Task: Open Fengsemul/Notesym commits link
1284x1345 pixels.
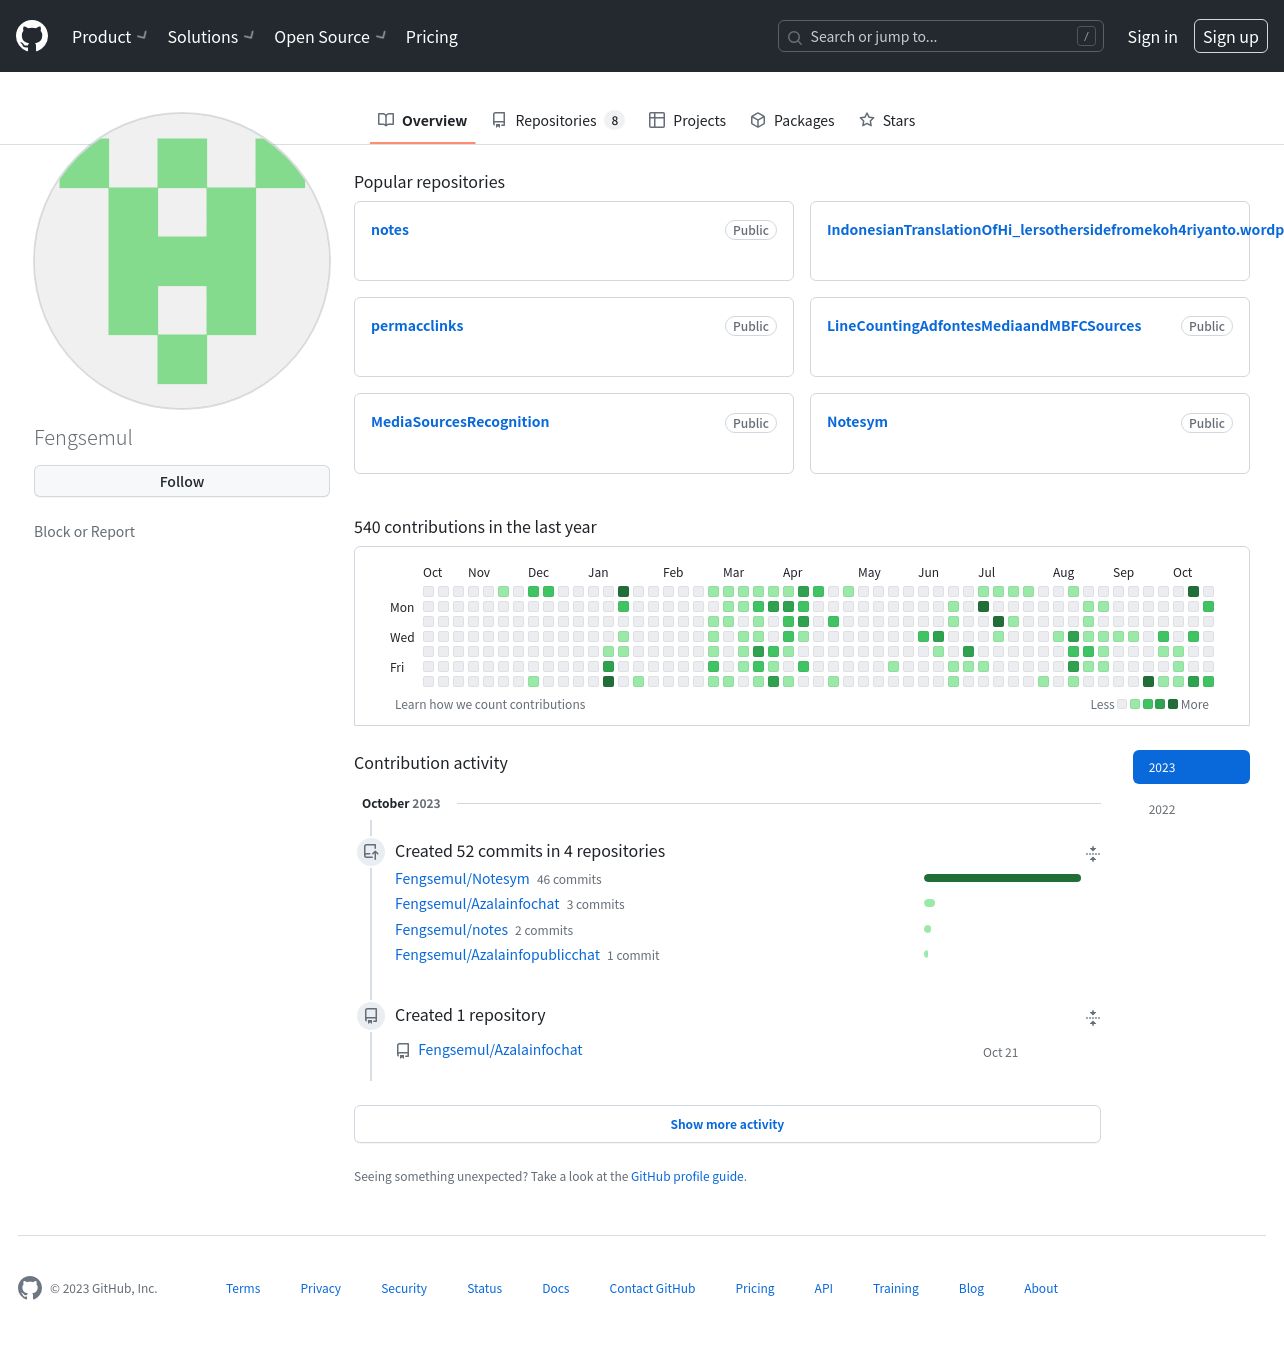Action: tap(462, 879)
